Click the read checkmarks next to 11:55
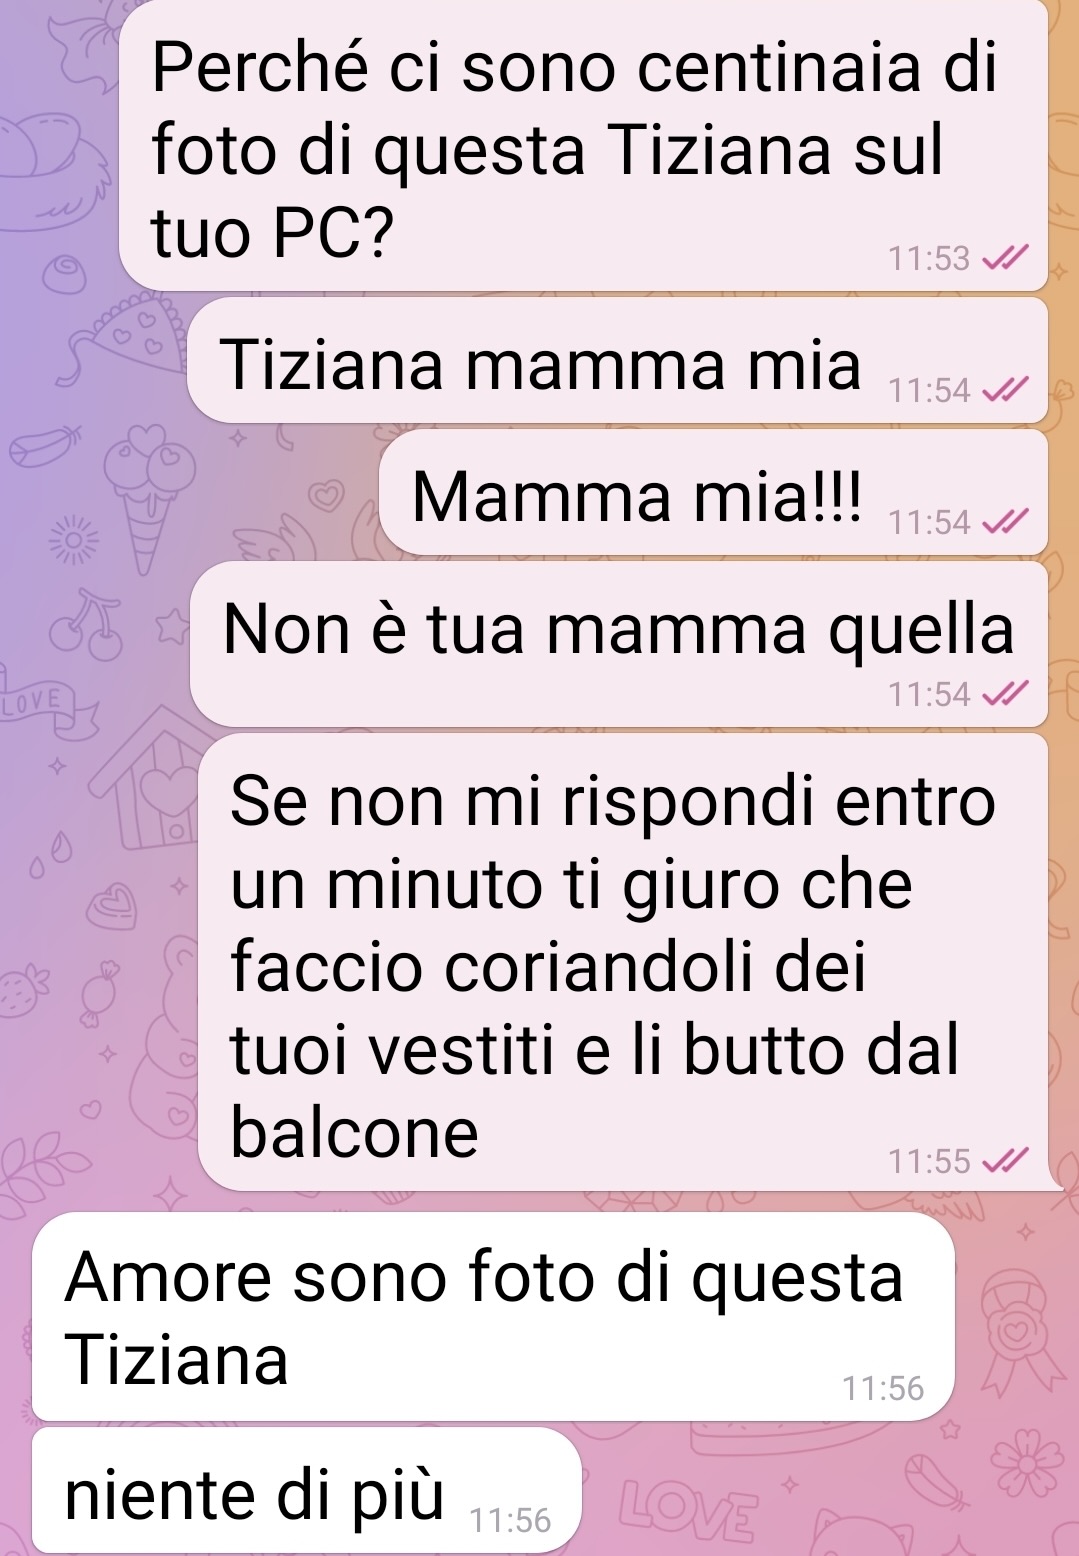This screenshot has height=1556, width=1079. [1005, 1161]
